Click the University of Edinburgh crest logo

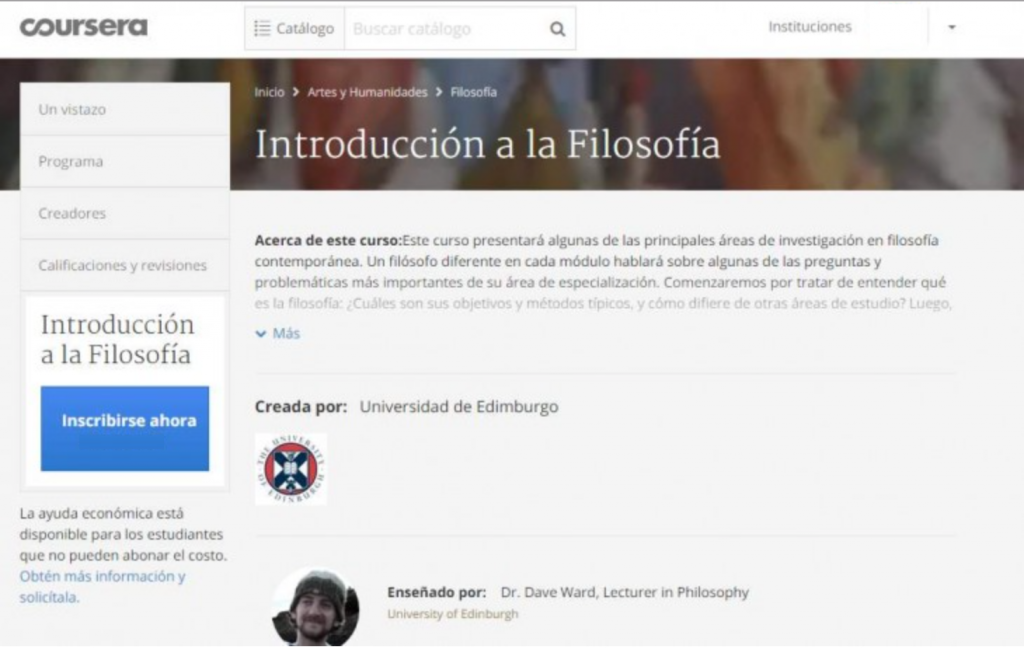pos(291,468)
